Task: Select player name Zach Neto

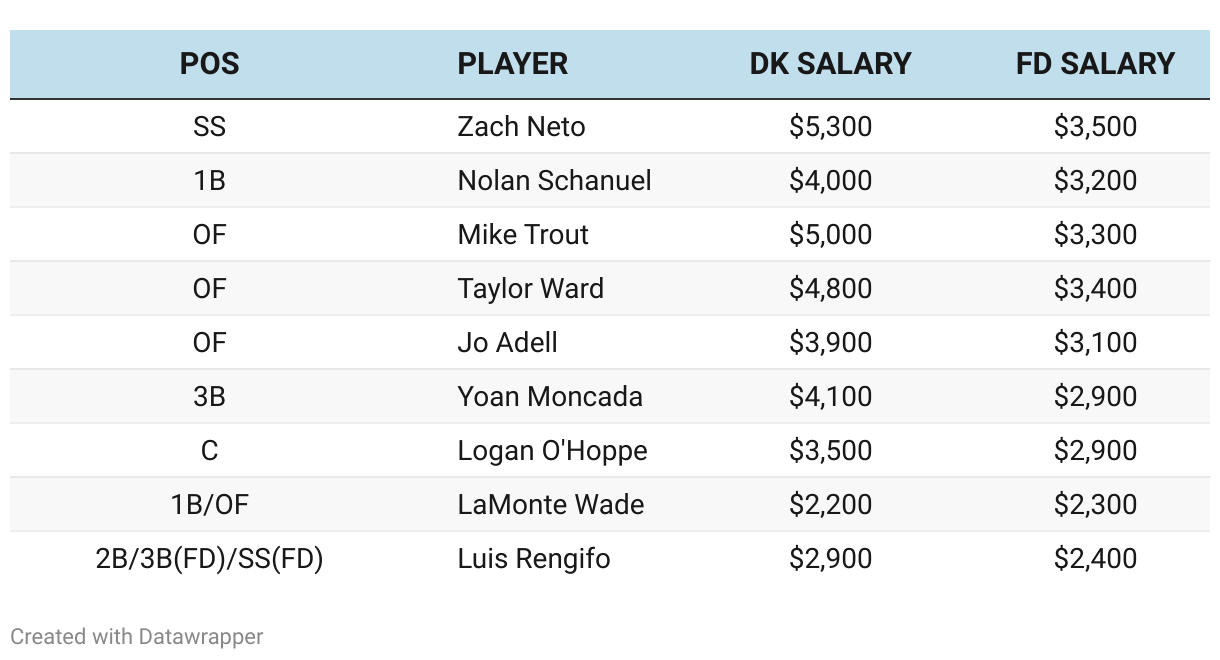Action: [521, 127]
